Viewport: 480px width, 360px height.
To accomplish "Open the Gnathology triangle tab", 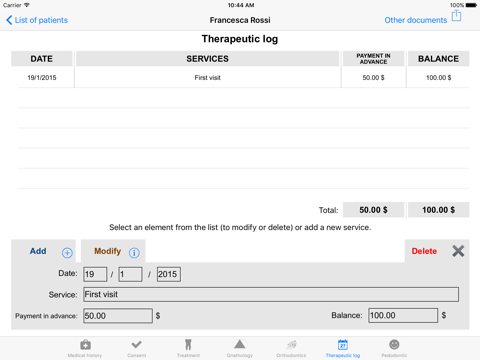I will click(x=240, y=348).
